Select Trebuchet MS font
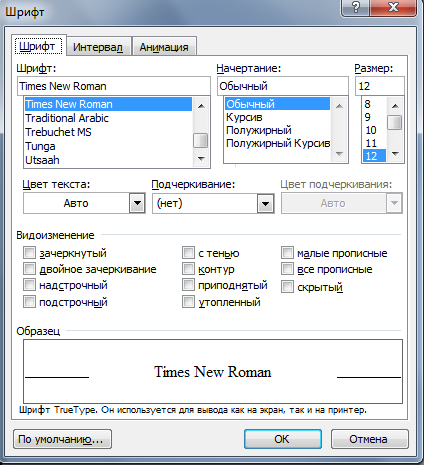Screen dimensions: 424x465 click(x=108, y=132)
